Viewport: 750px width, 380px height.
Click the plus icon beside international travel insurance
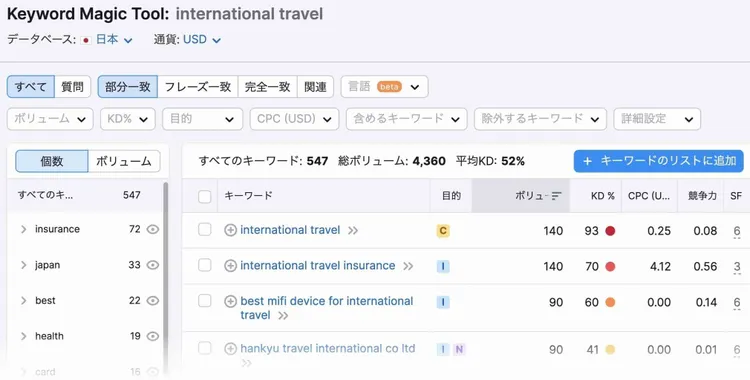tap(231, 266)
